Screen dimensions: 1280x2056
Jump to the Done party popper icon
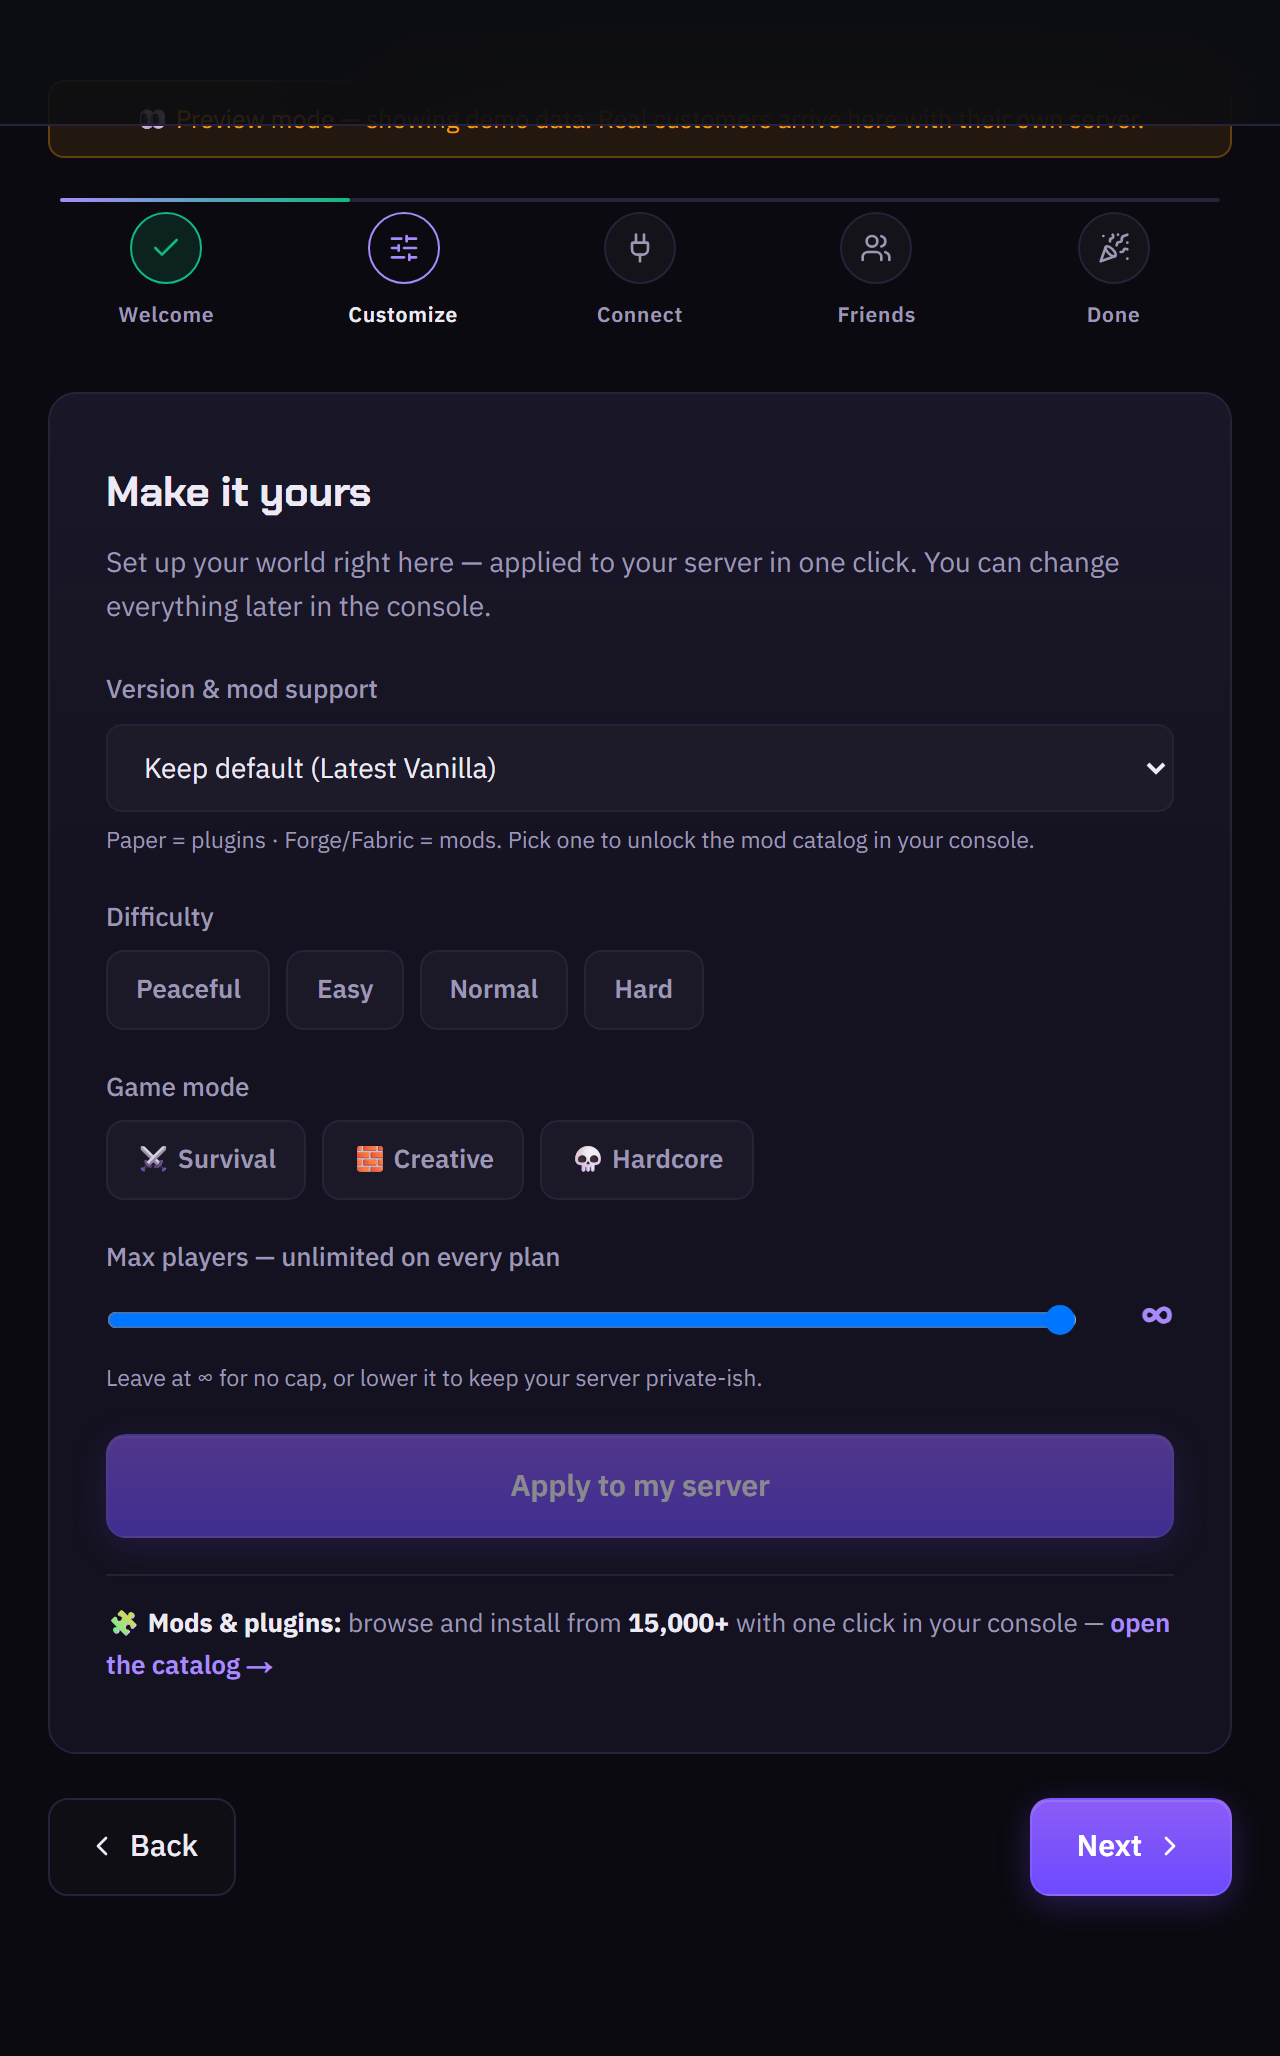1114,248
